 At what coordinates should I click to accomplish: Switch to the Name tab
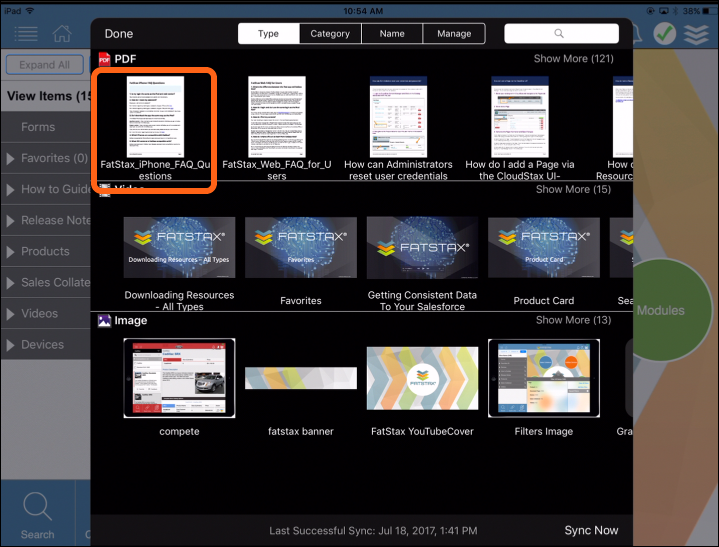[x=392, y=33]
